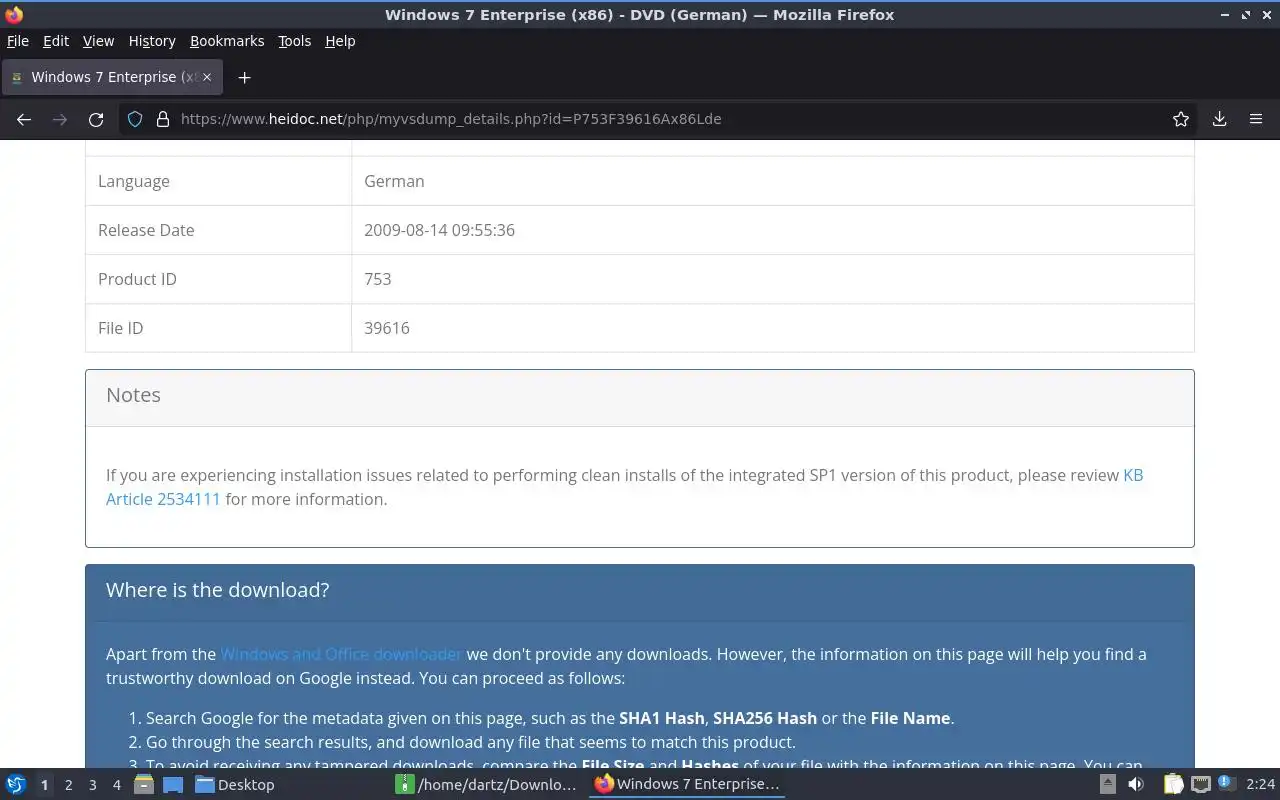Close the Windows 7 Enterprise tab

coord(208,77)
